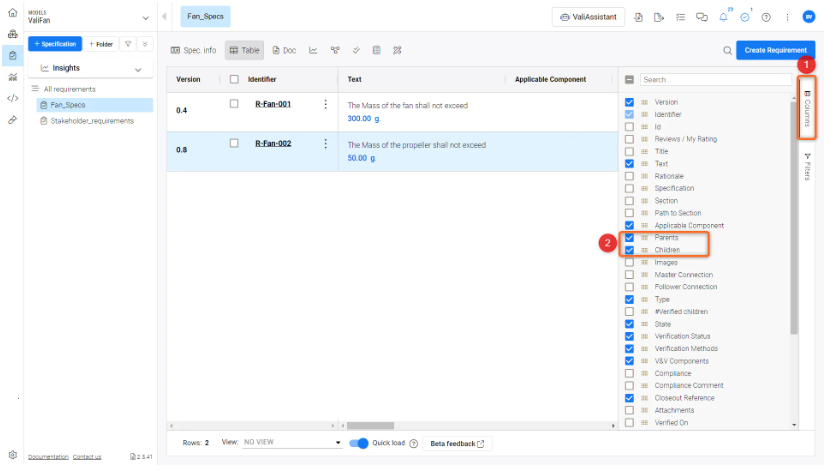835x473 pixels.
Task: Check the Title column checkbox
Action: (x=629, y=151)
